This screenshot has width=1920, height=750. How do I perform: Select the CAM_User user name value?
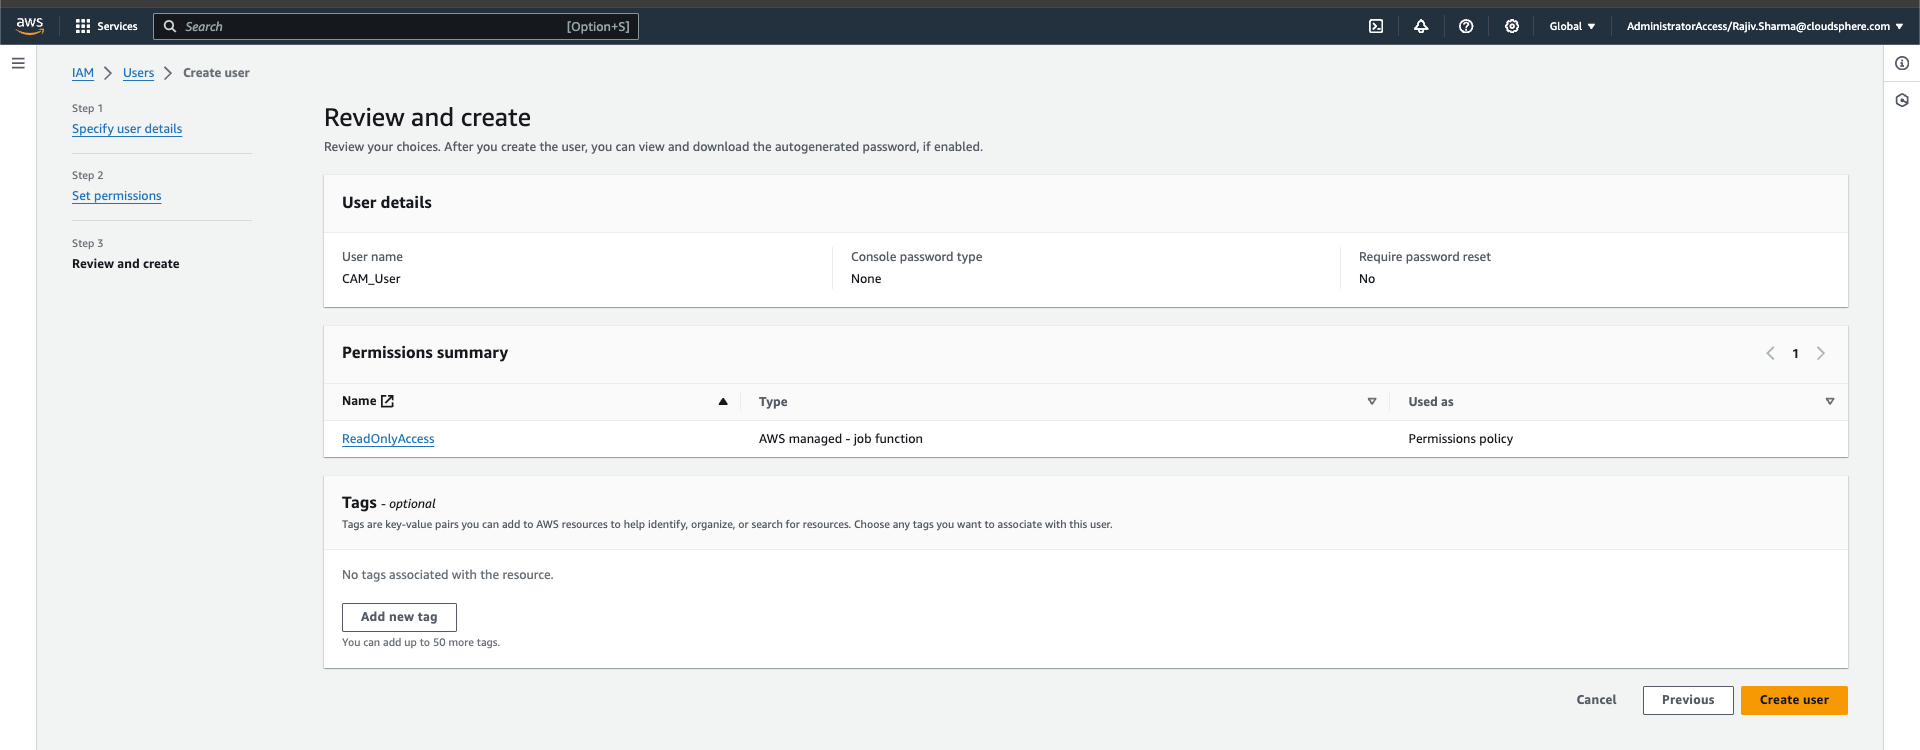pos(371,279)
